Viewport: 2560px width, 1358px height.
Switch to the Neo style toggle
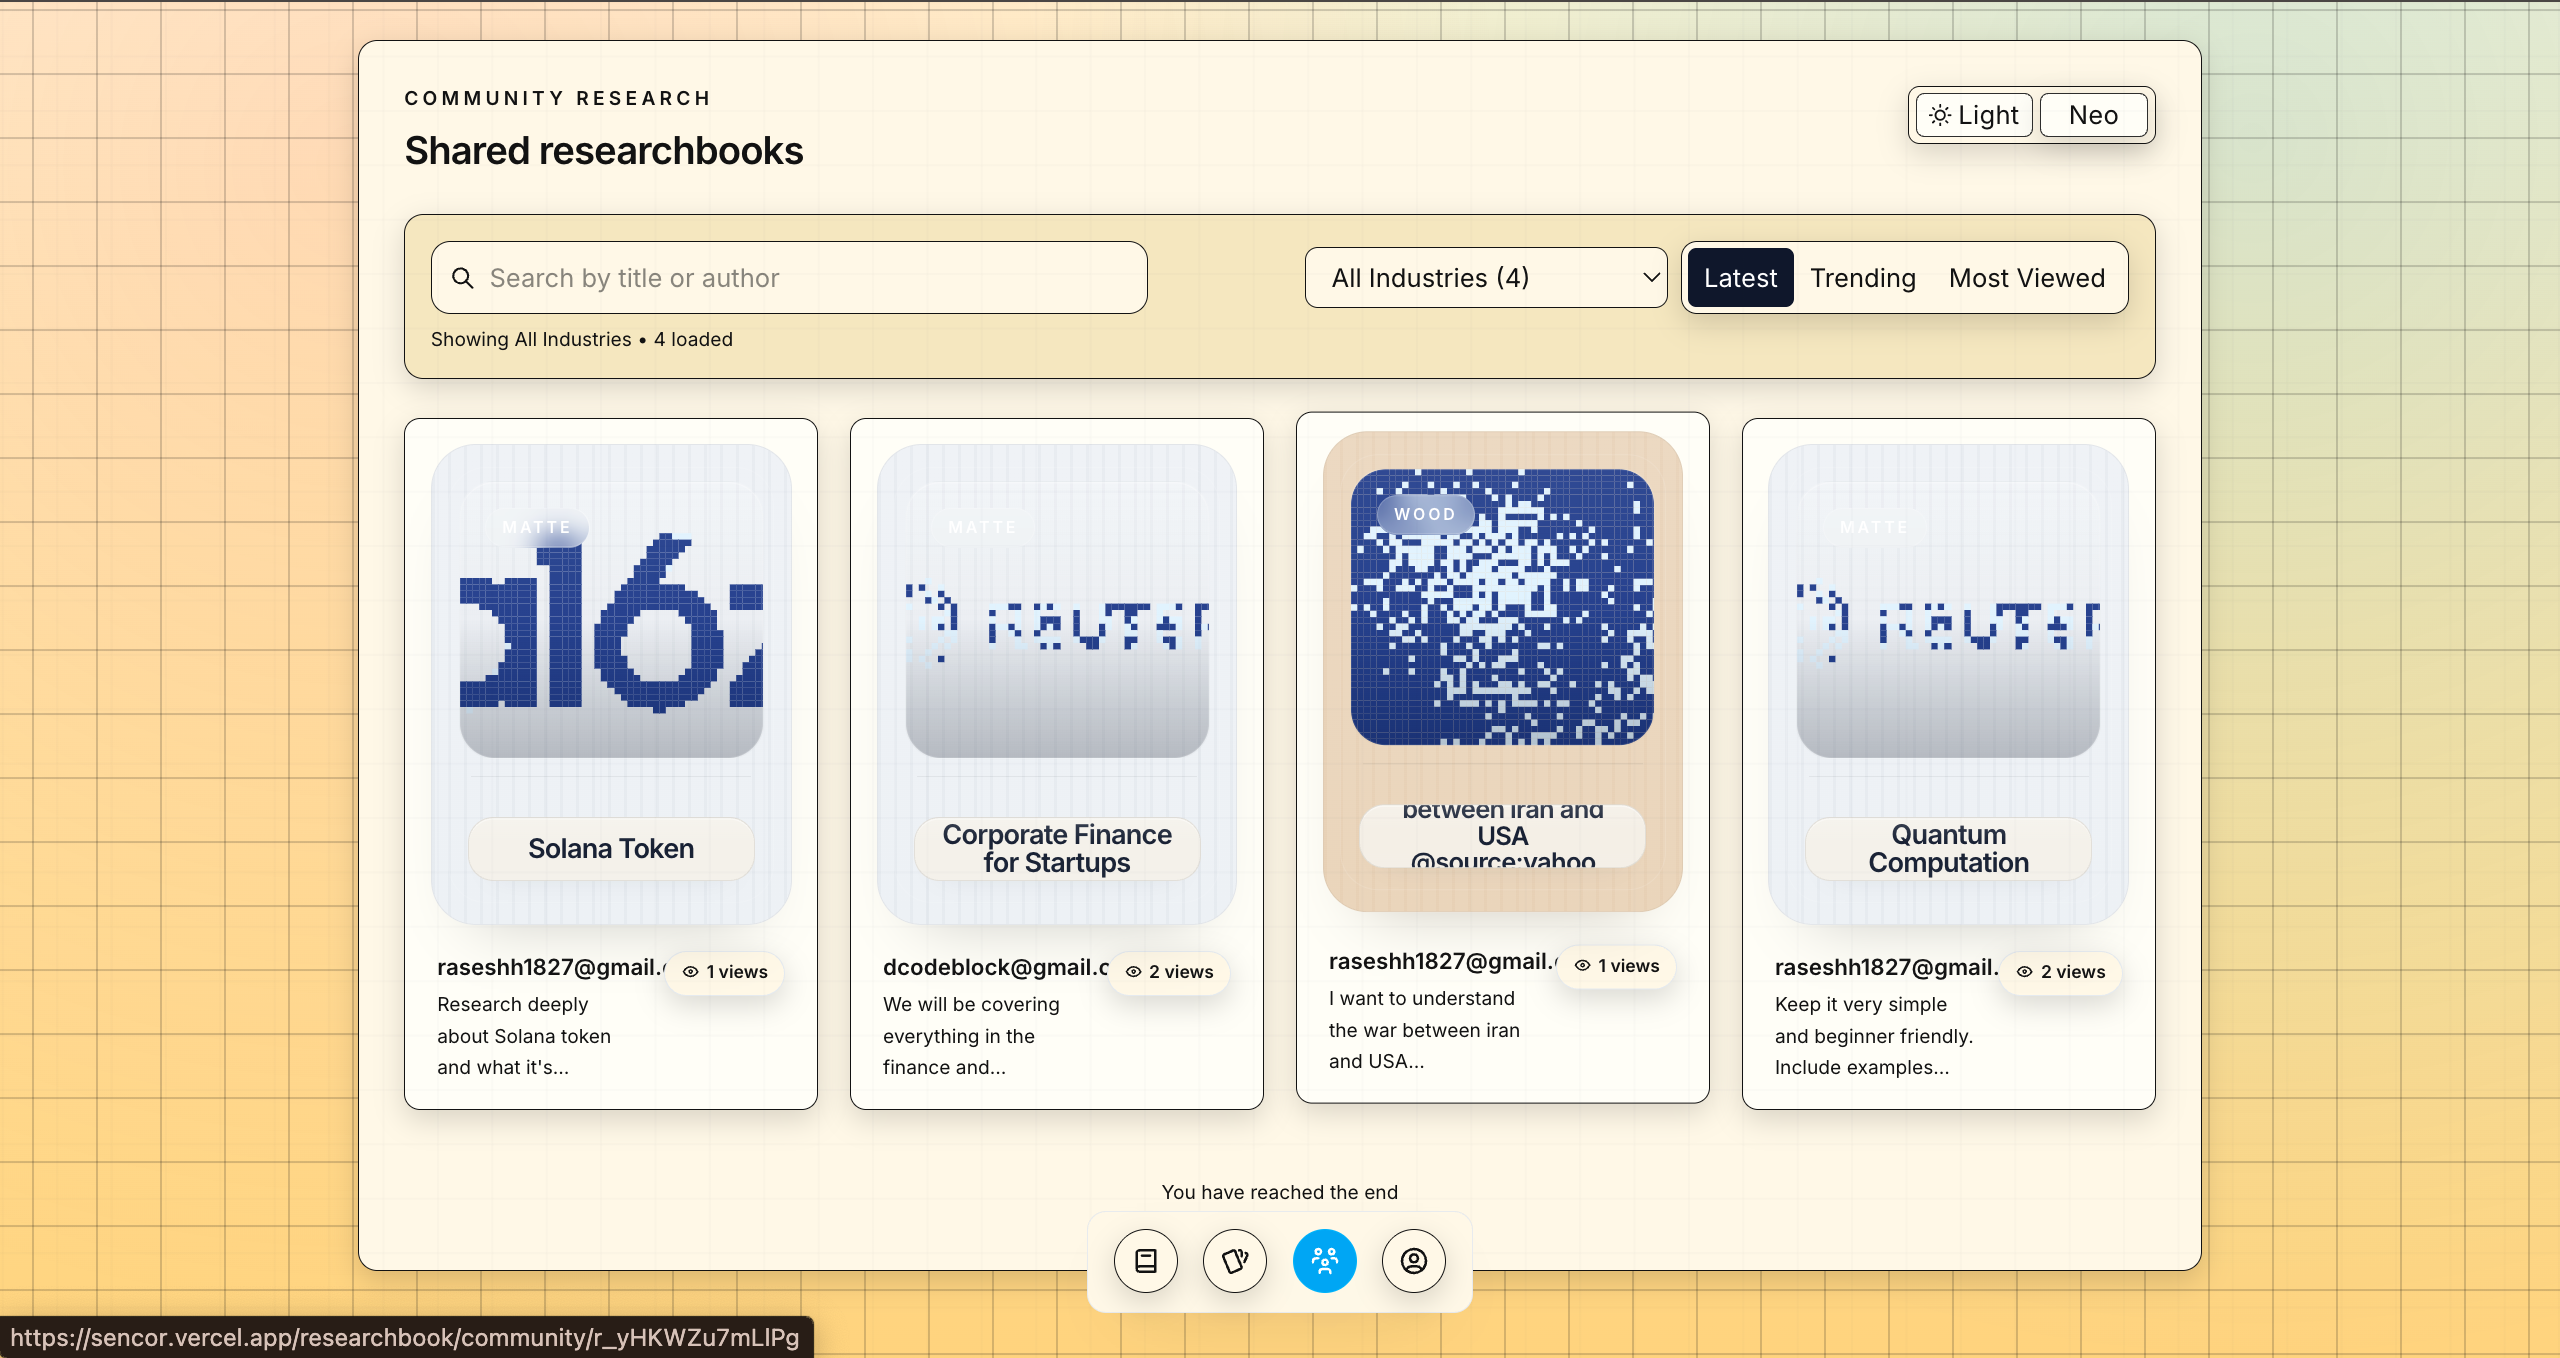pyautogui.click(x=2093, y=115)
